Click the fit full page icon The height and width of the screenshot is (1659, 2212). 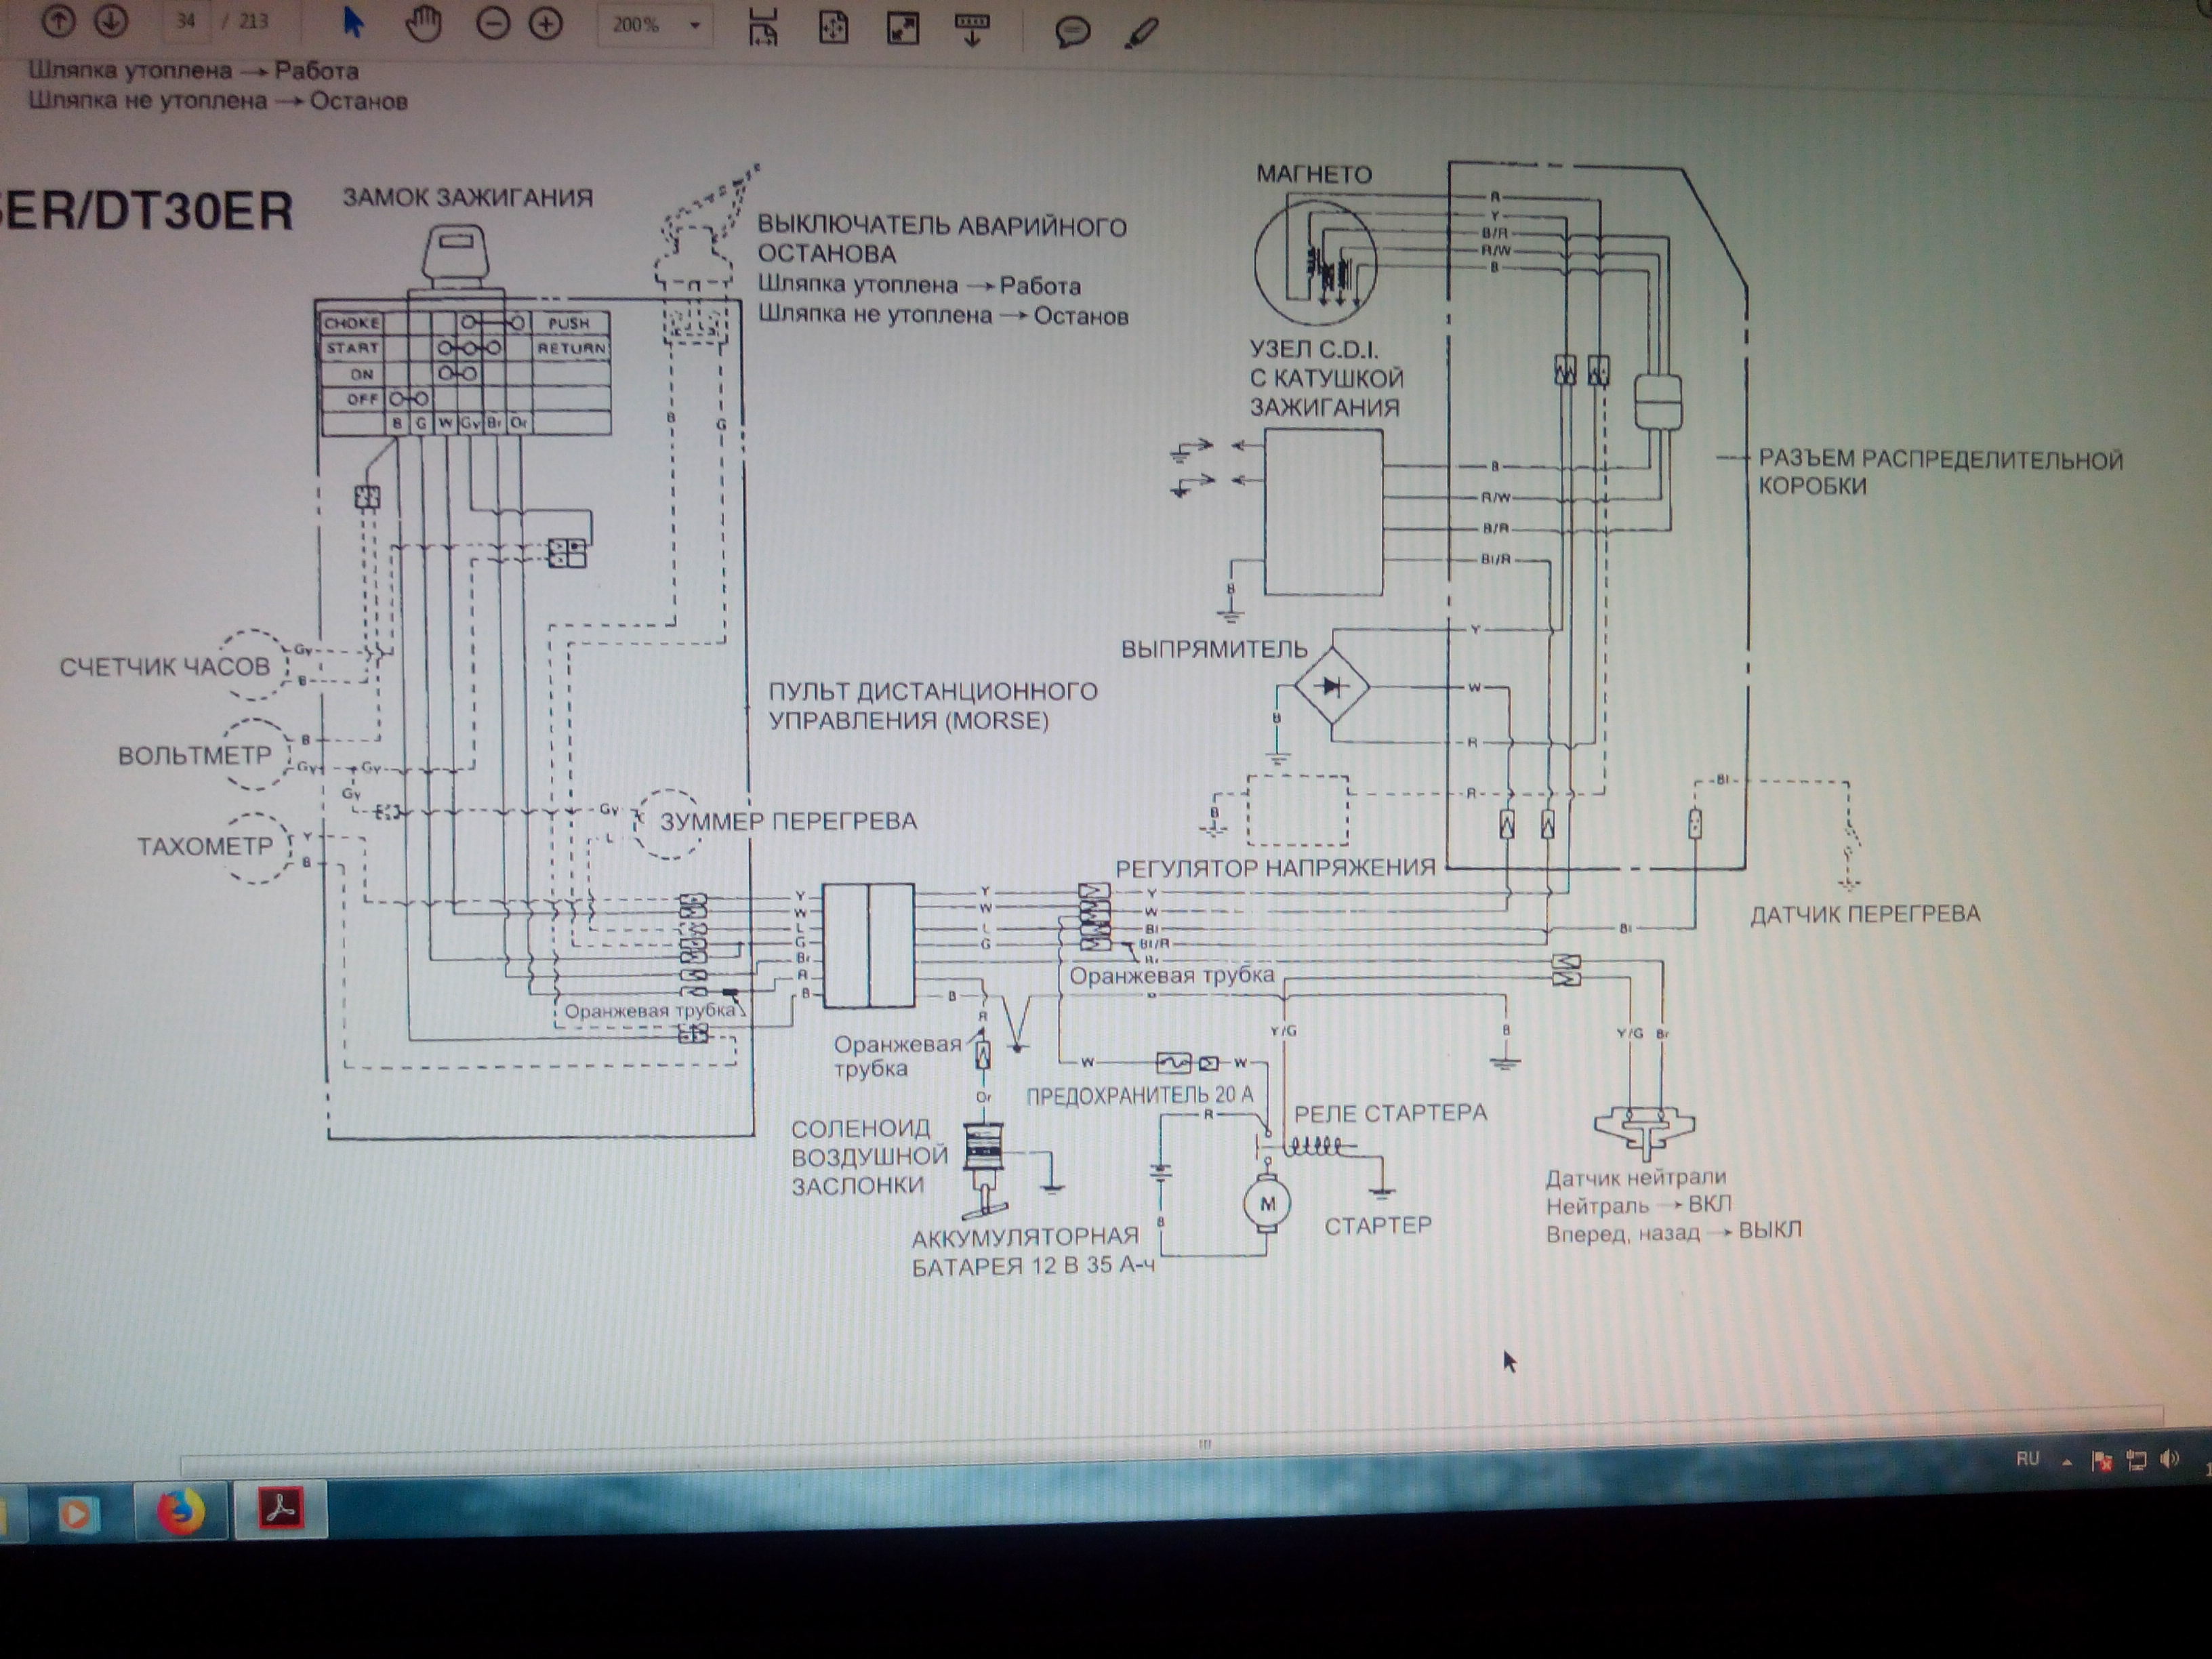tap(833, 28)
